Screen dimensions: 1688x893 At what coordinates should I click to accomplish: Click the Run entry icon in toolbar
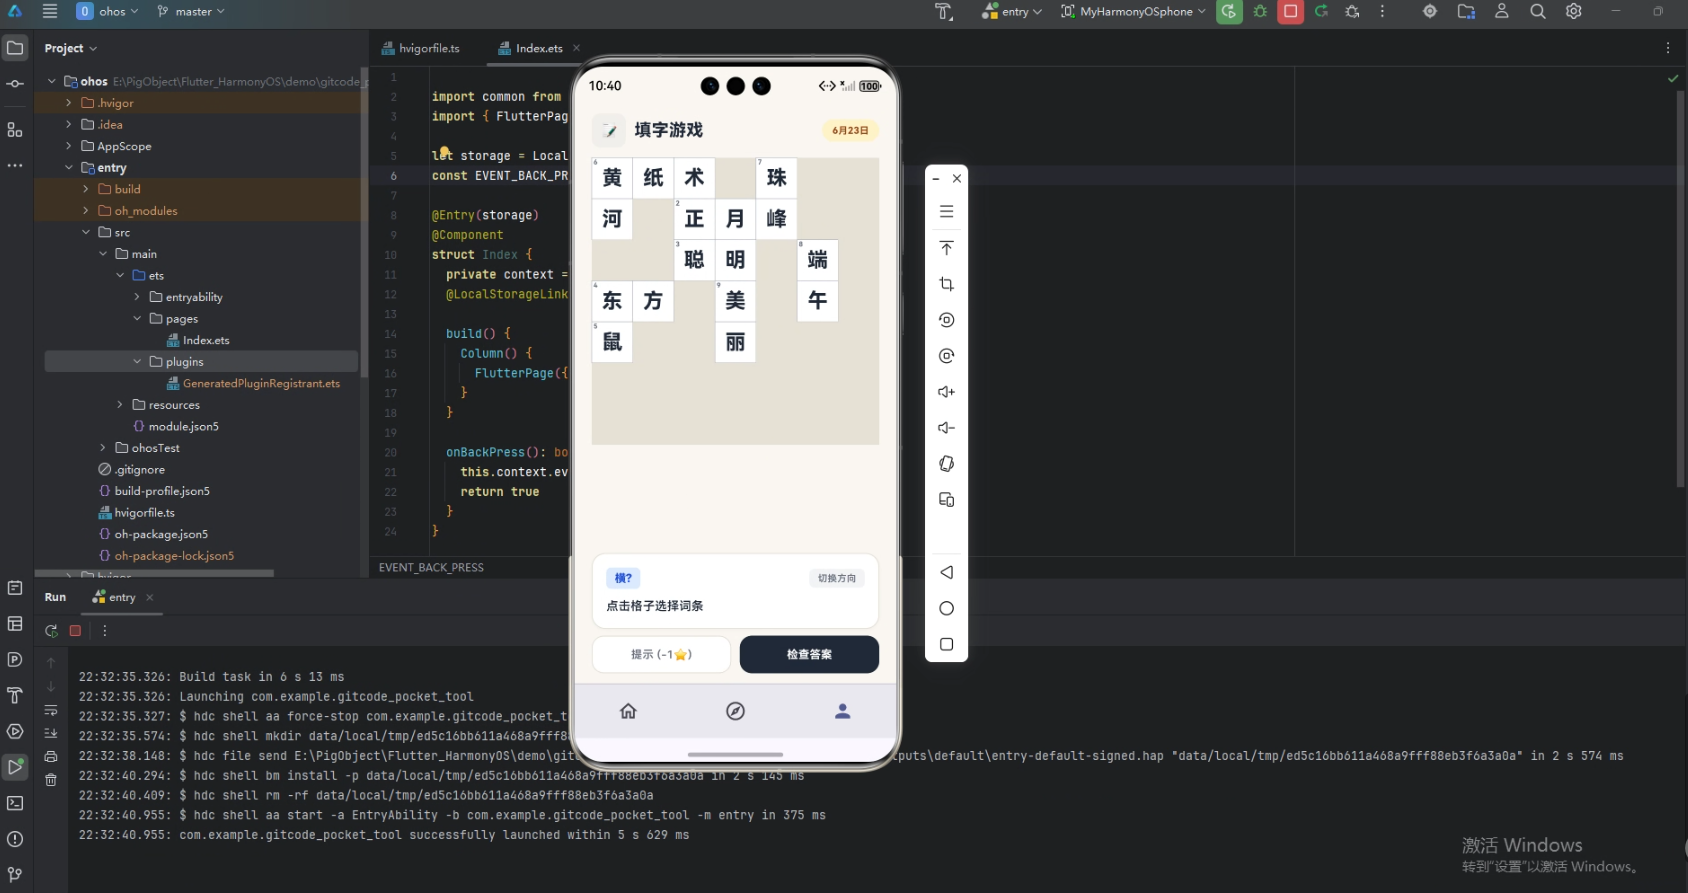[x=1229, y=11]
